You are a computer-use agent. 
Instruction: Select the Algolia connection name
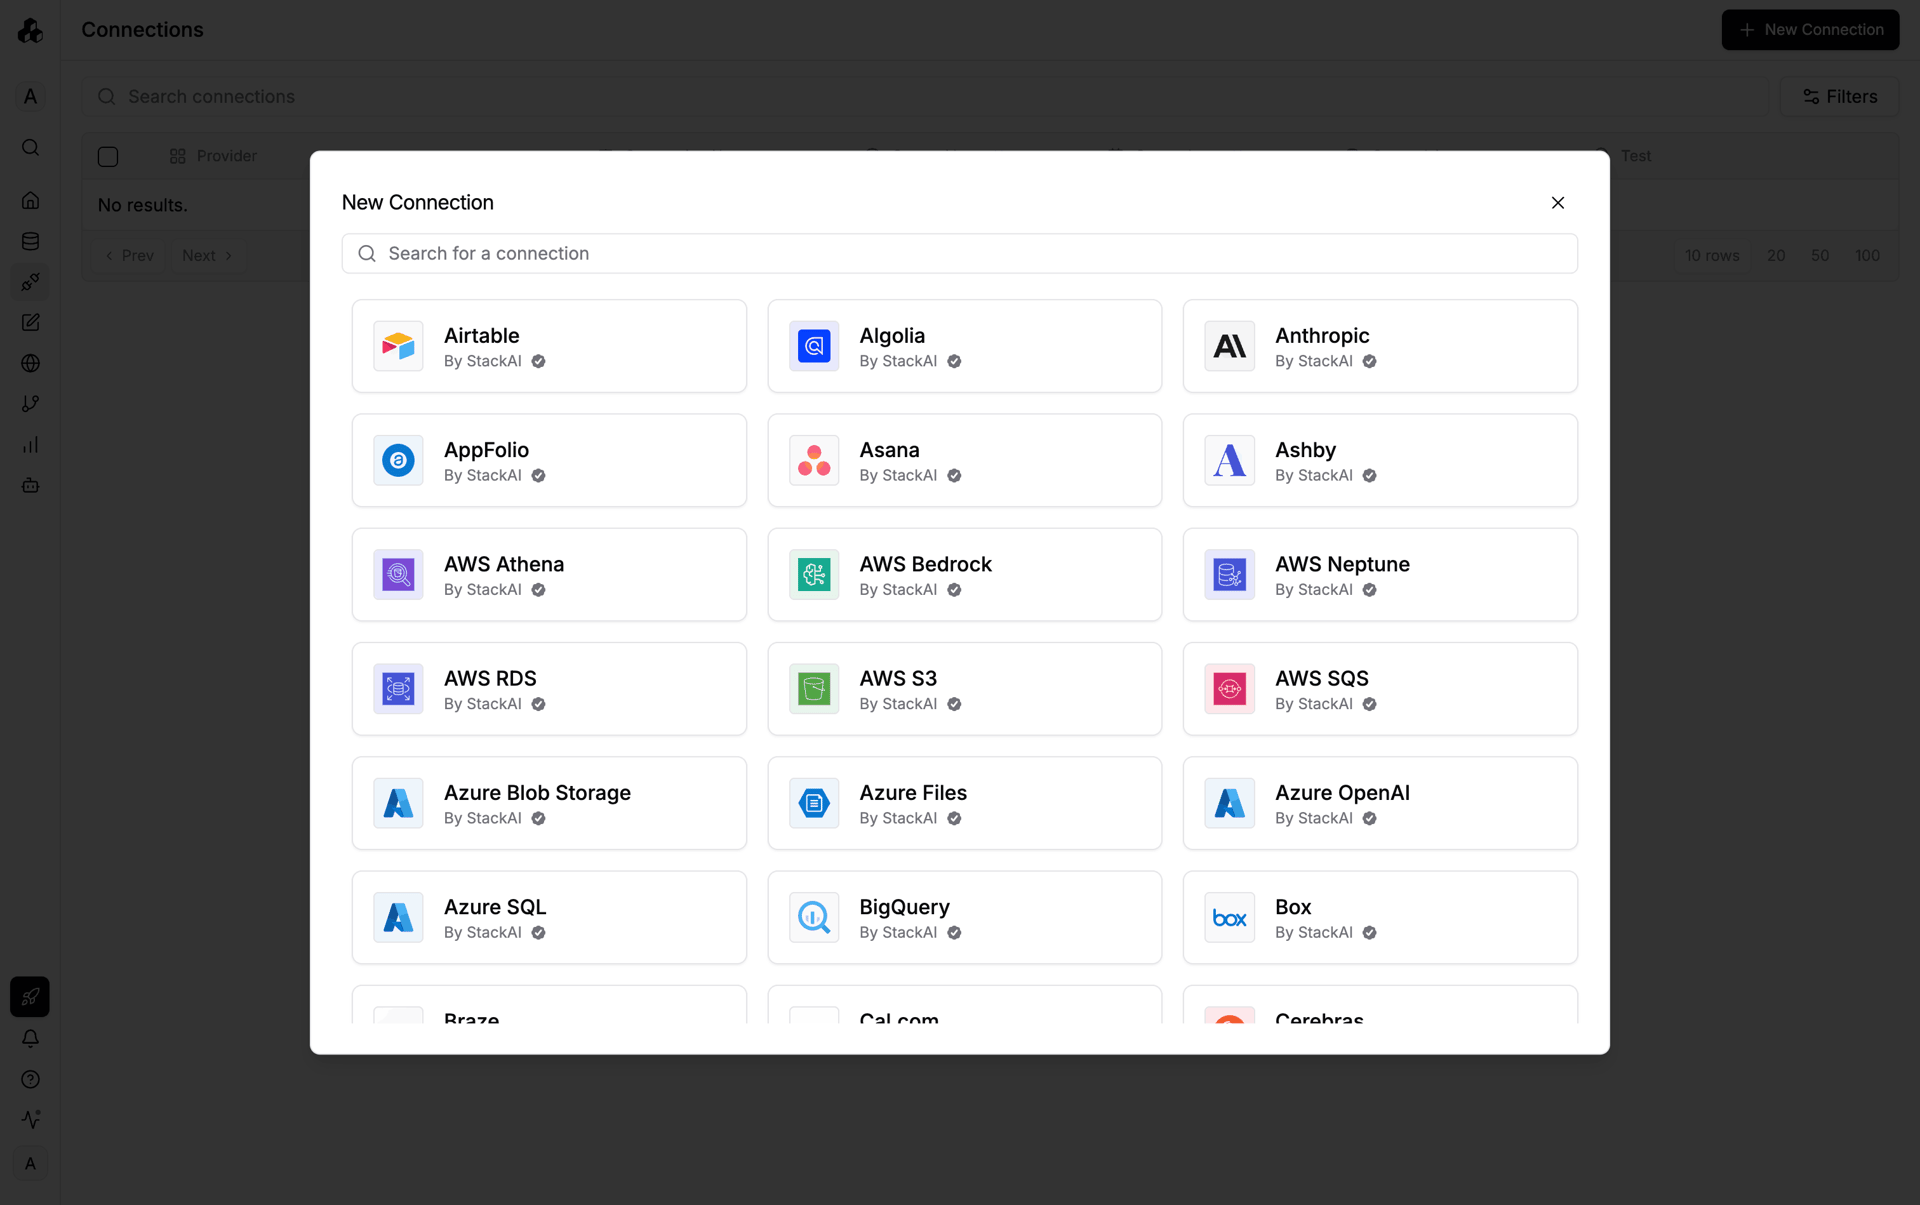892,335
